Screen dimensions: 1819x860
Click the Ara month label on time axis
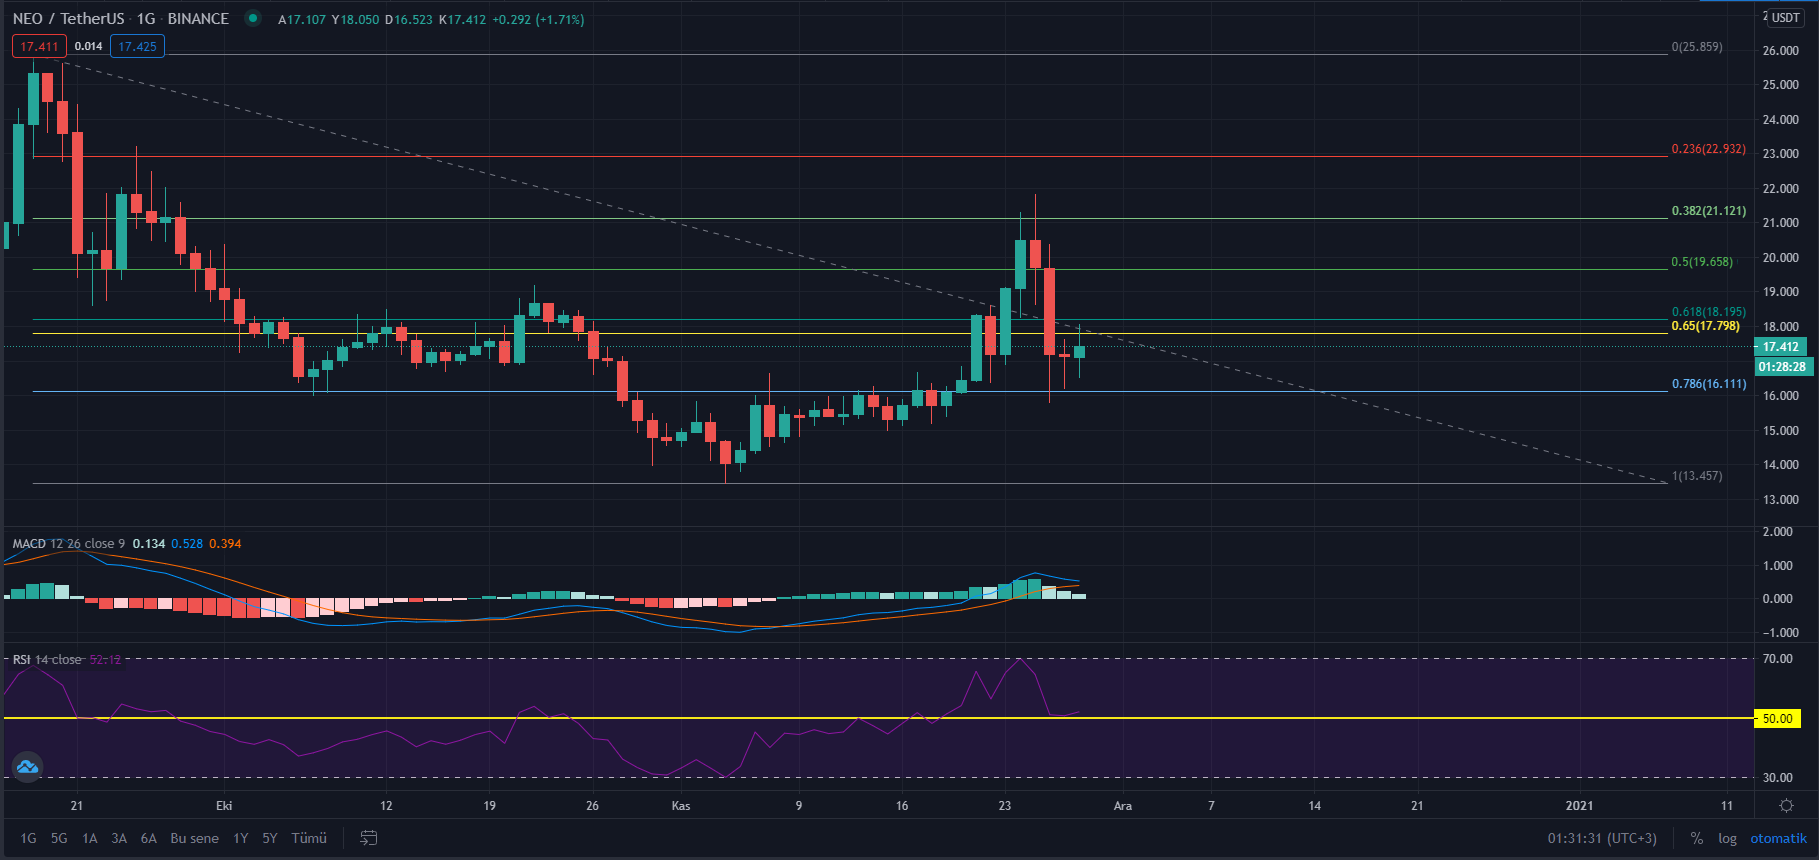[1123, 806]
